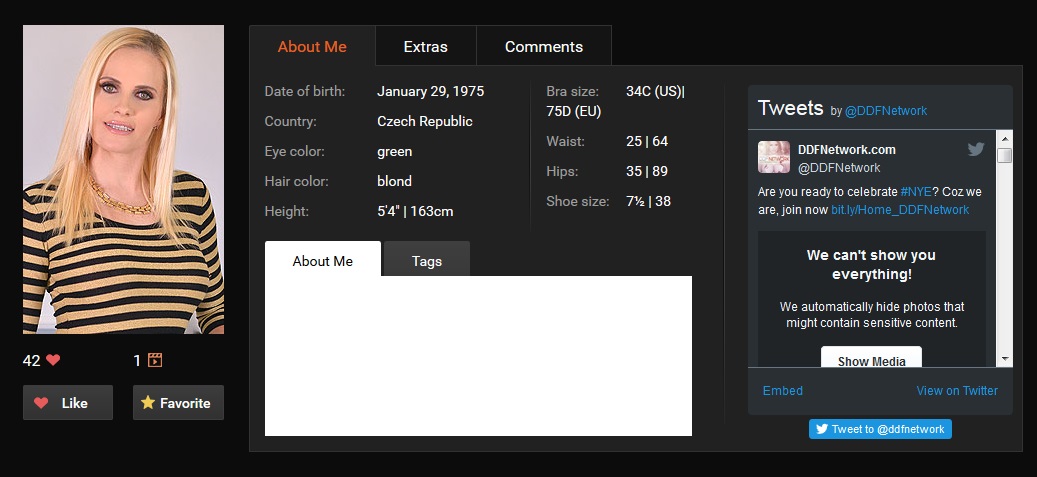Open View on Twitter link
The height and width of the screenshot is (477, 1037).
tap(956, 391)
